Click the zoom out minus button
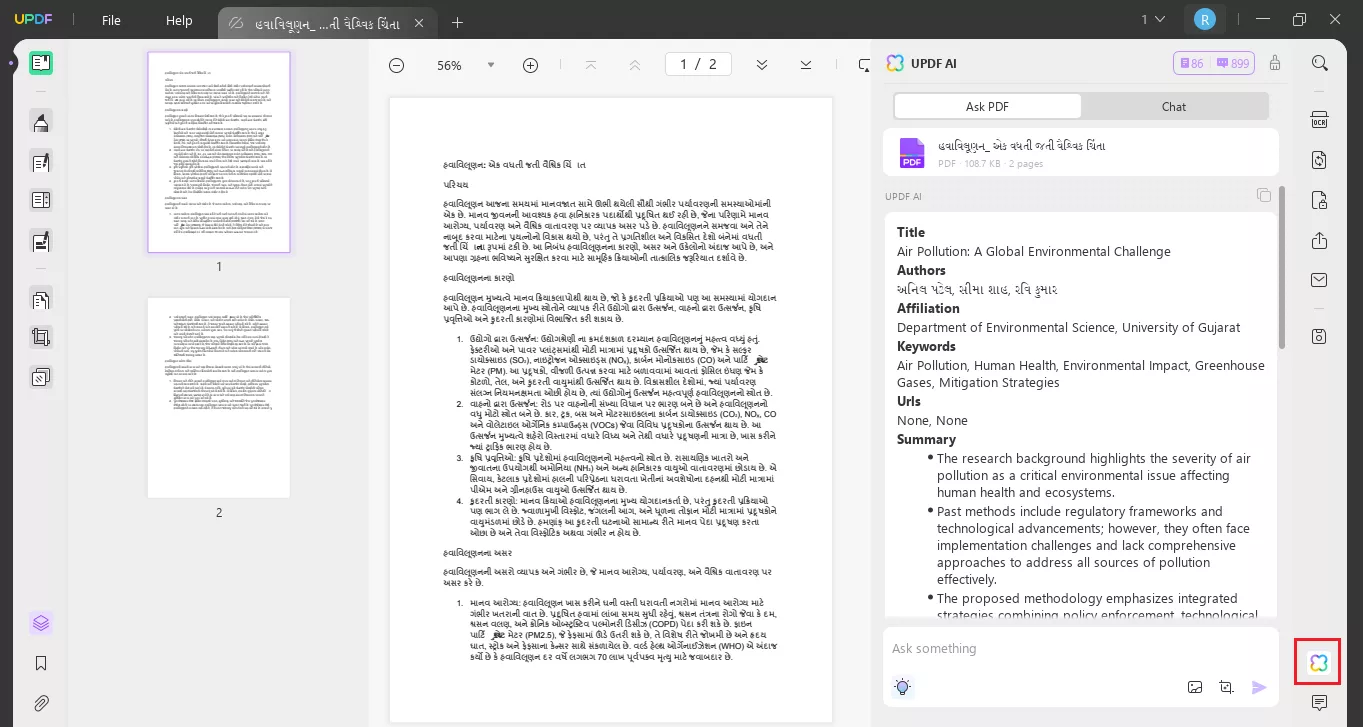This screenshot has width=1363, height=727. click(x=397, y=65)
